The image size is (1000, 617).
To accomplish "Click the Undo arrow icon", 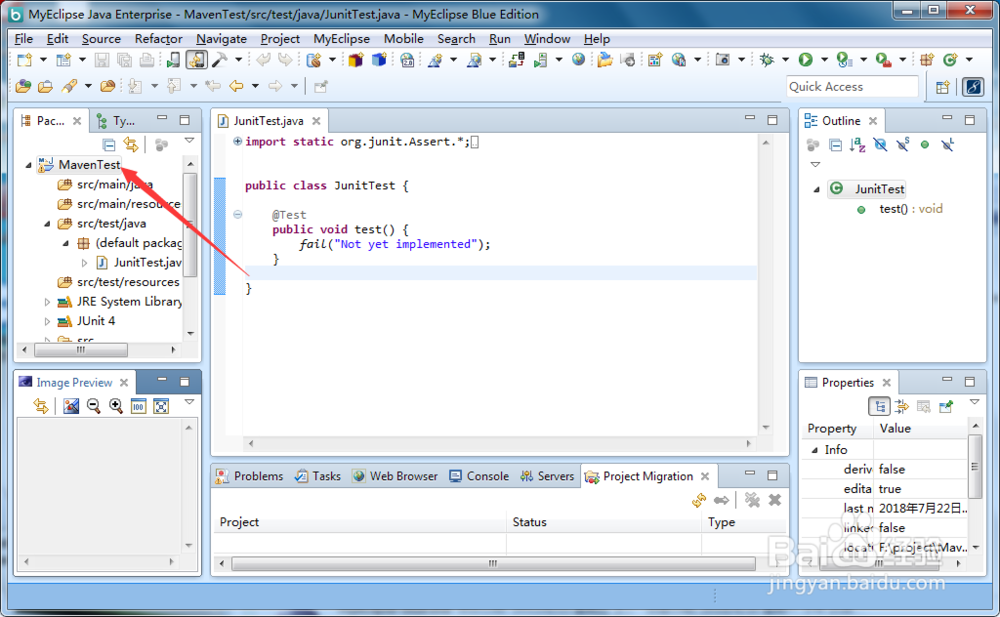I will coord(263,60).
